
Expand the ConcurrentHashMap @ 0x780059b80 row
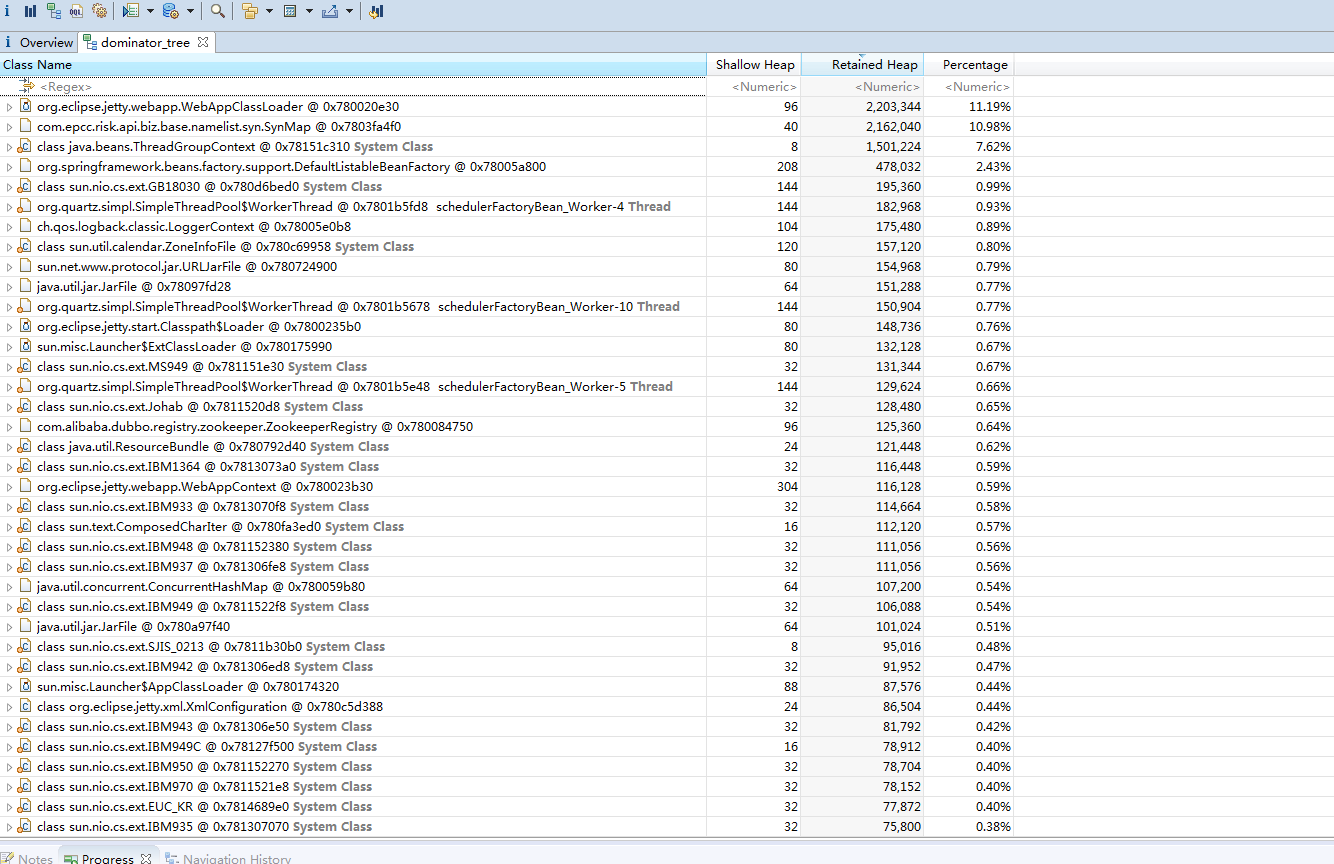9,587
